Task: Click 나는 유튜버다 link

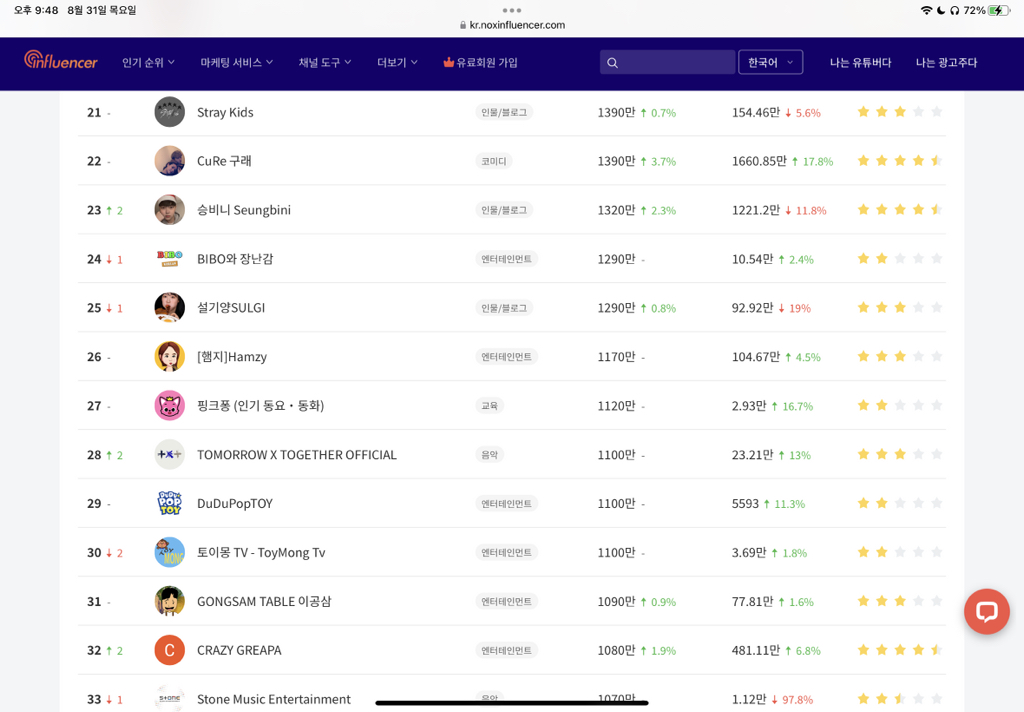Action: coord(860,63)
